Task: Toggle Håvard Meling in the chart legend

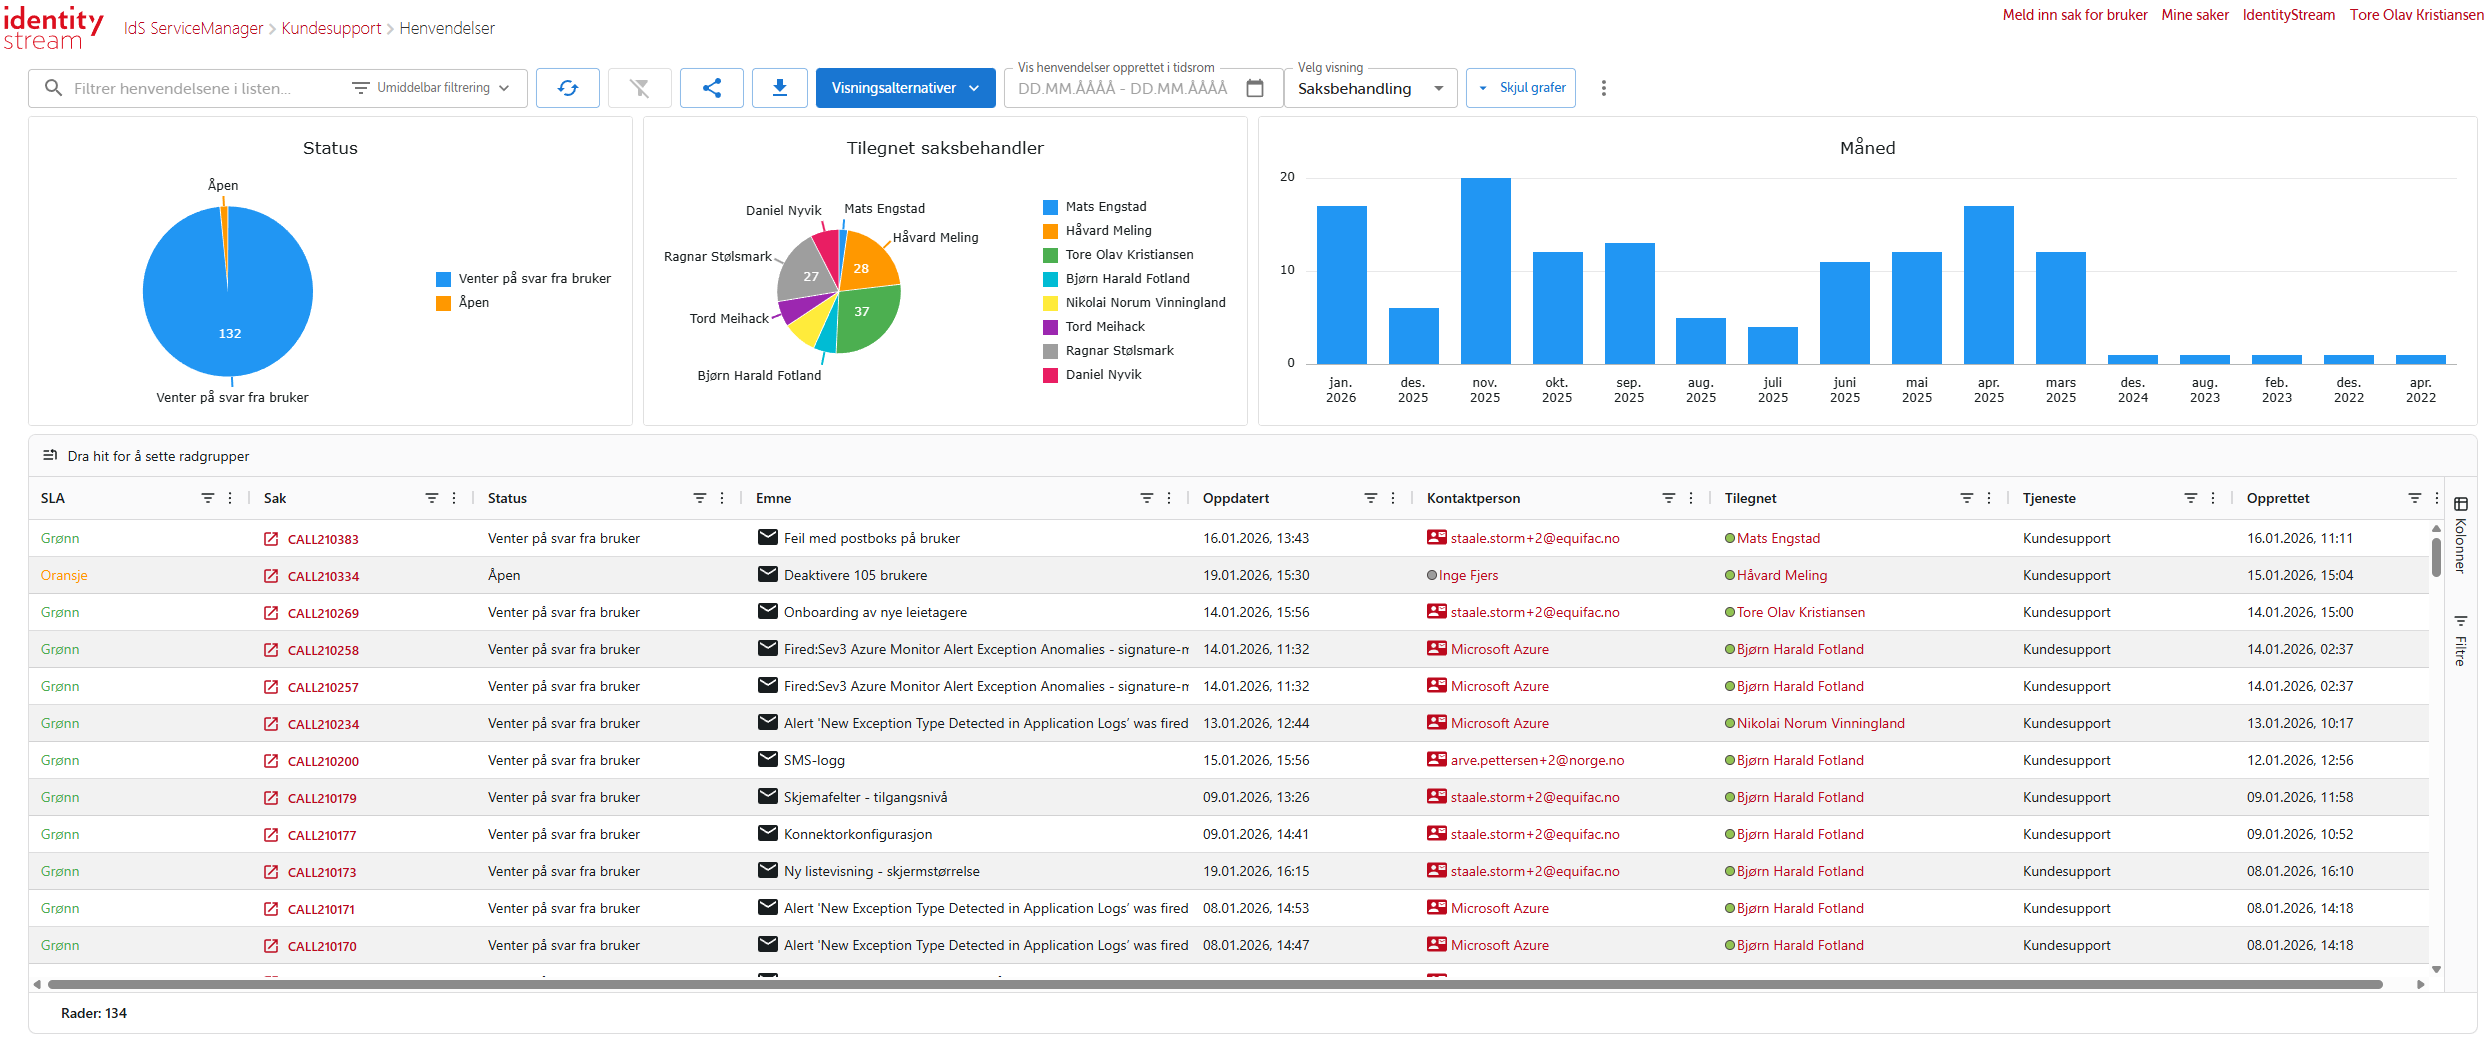Action: (x=1108, y=231)
